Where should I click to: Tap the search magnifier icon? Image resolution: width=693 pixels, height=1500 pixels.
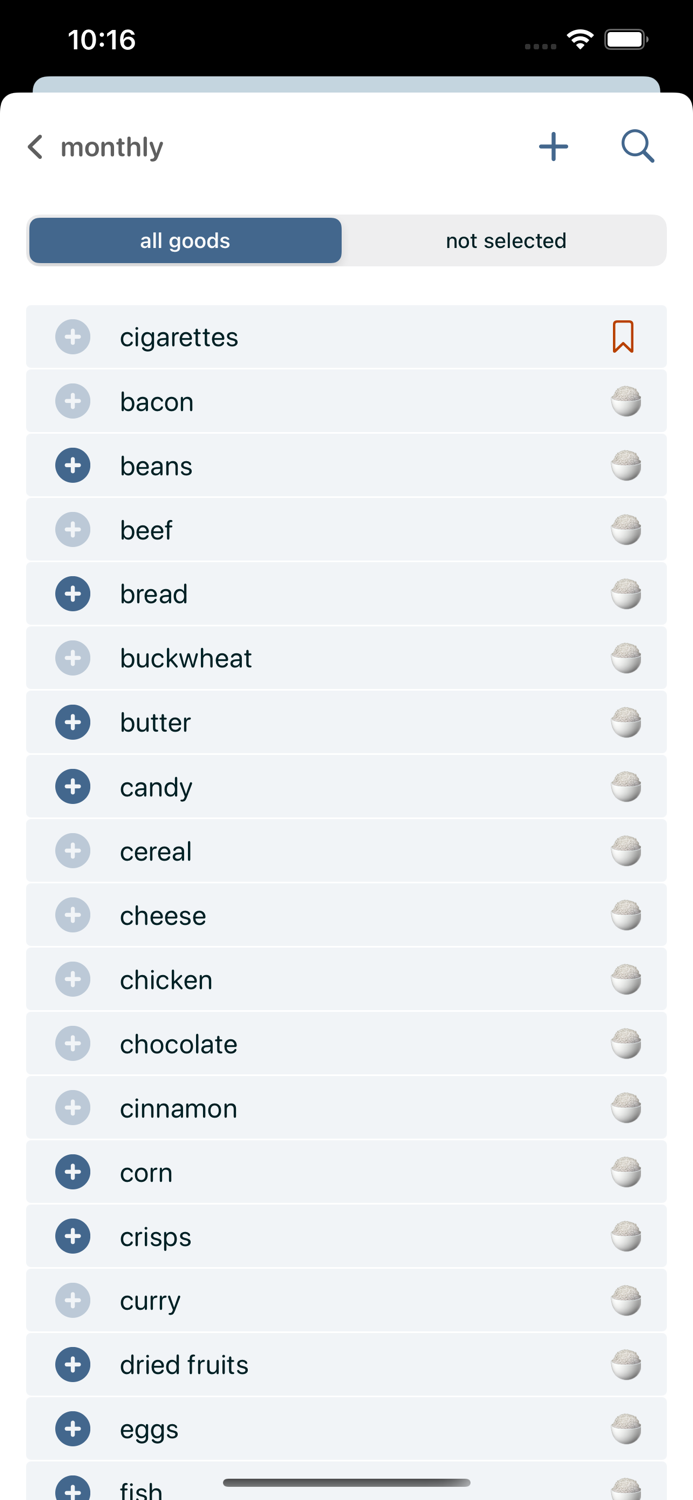pyautogui.click(x=637, y=147)
